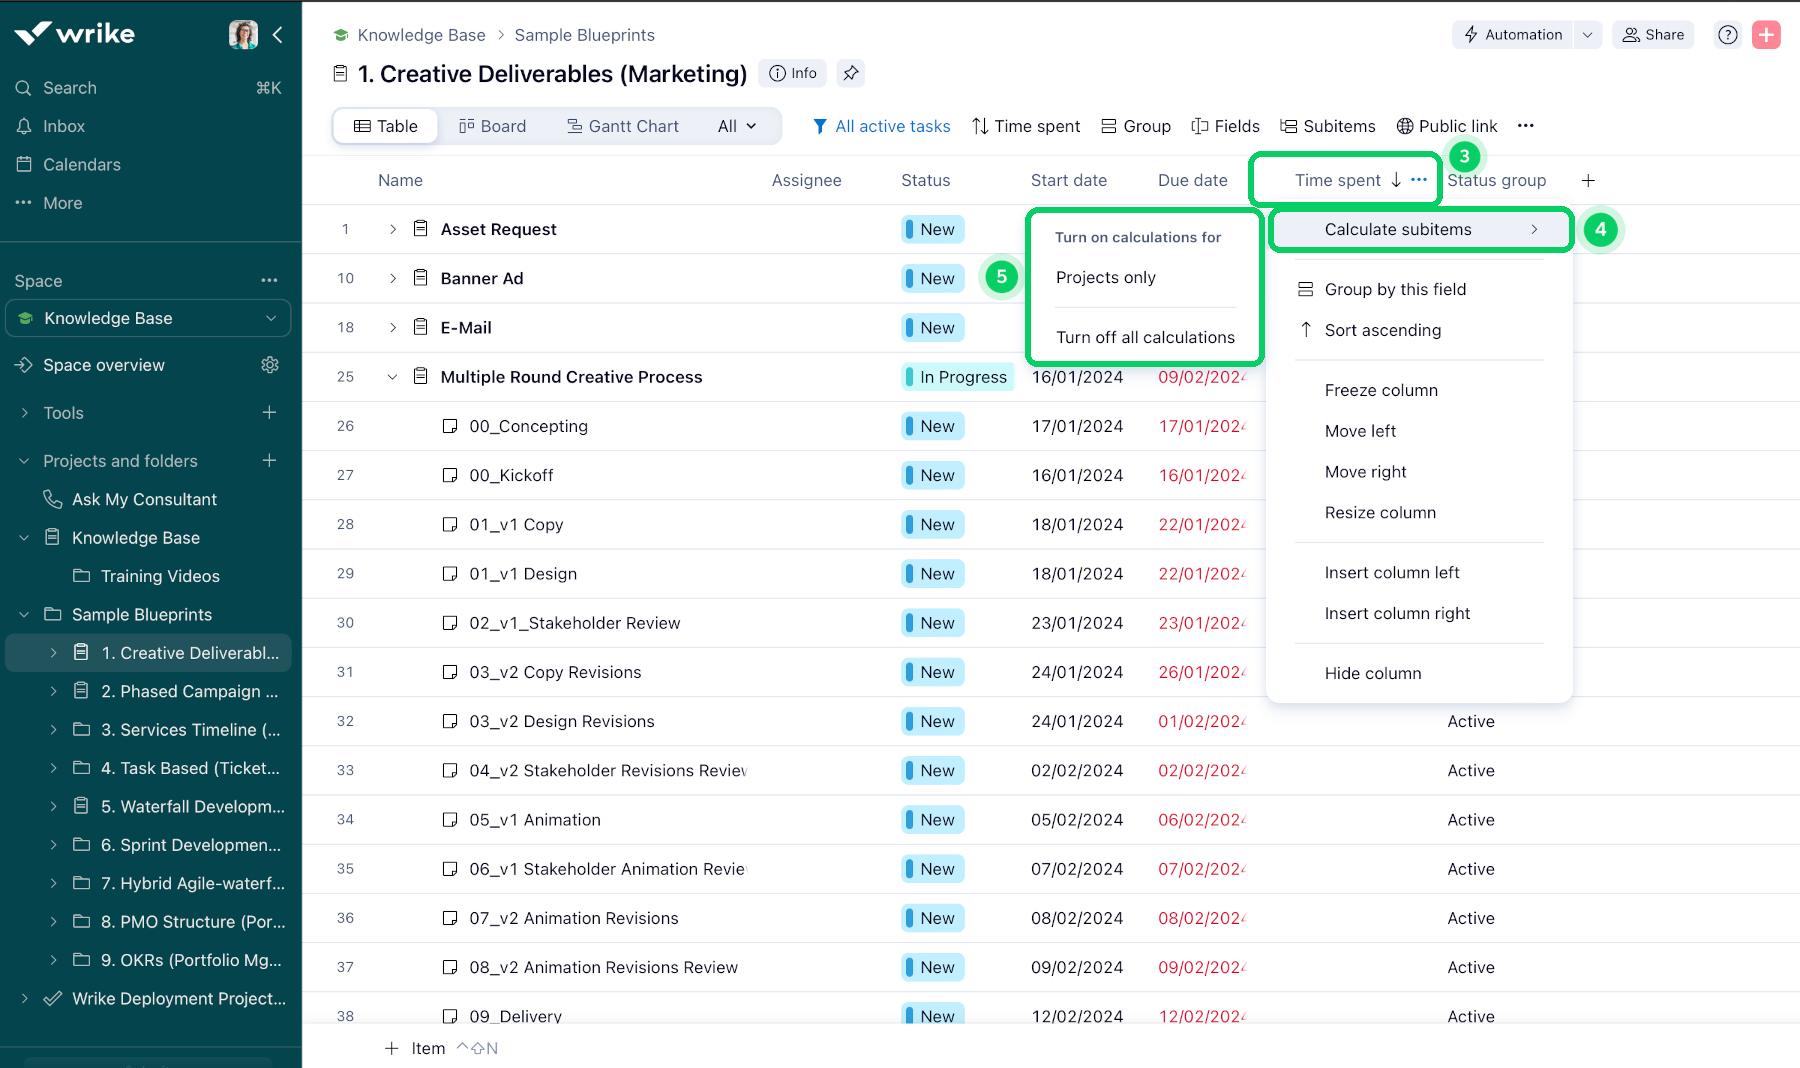Select the Subitems toolbar icon
Viewport: 1800px width, 1068px height.
pos(1328,126)
